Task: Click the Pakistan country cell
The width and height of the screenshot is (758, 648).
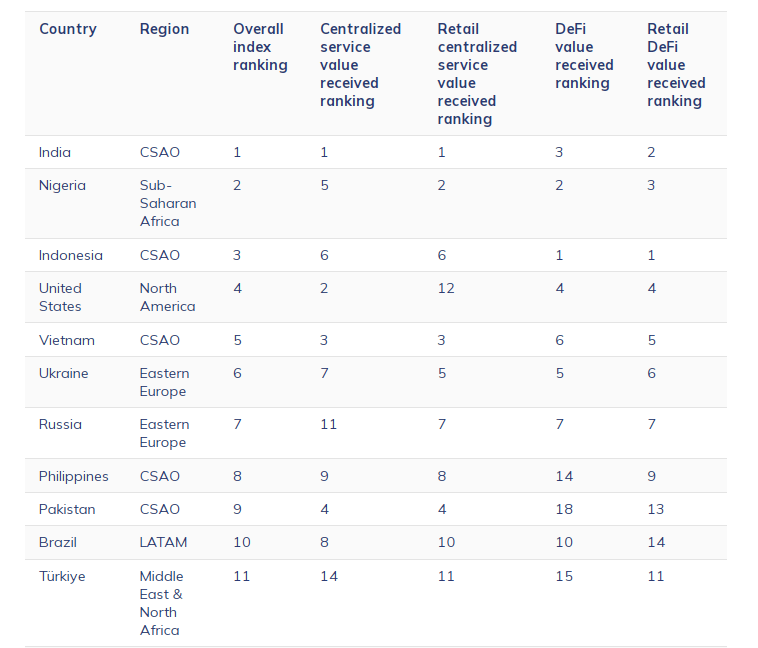Action: tap(67, 509)
